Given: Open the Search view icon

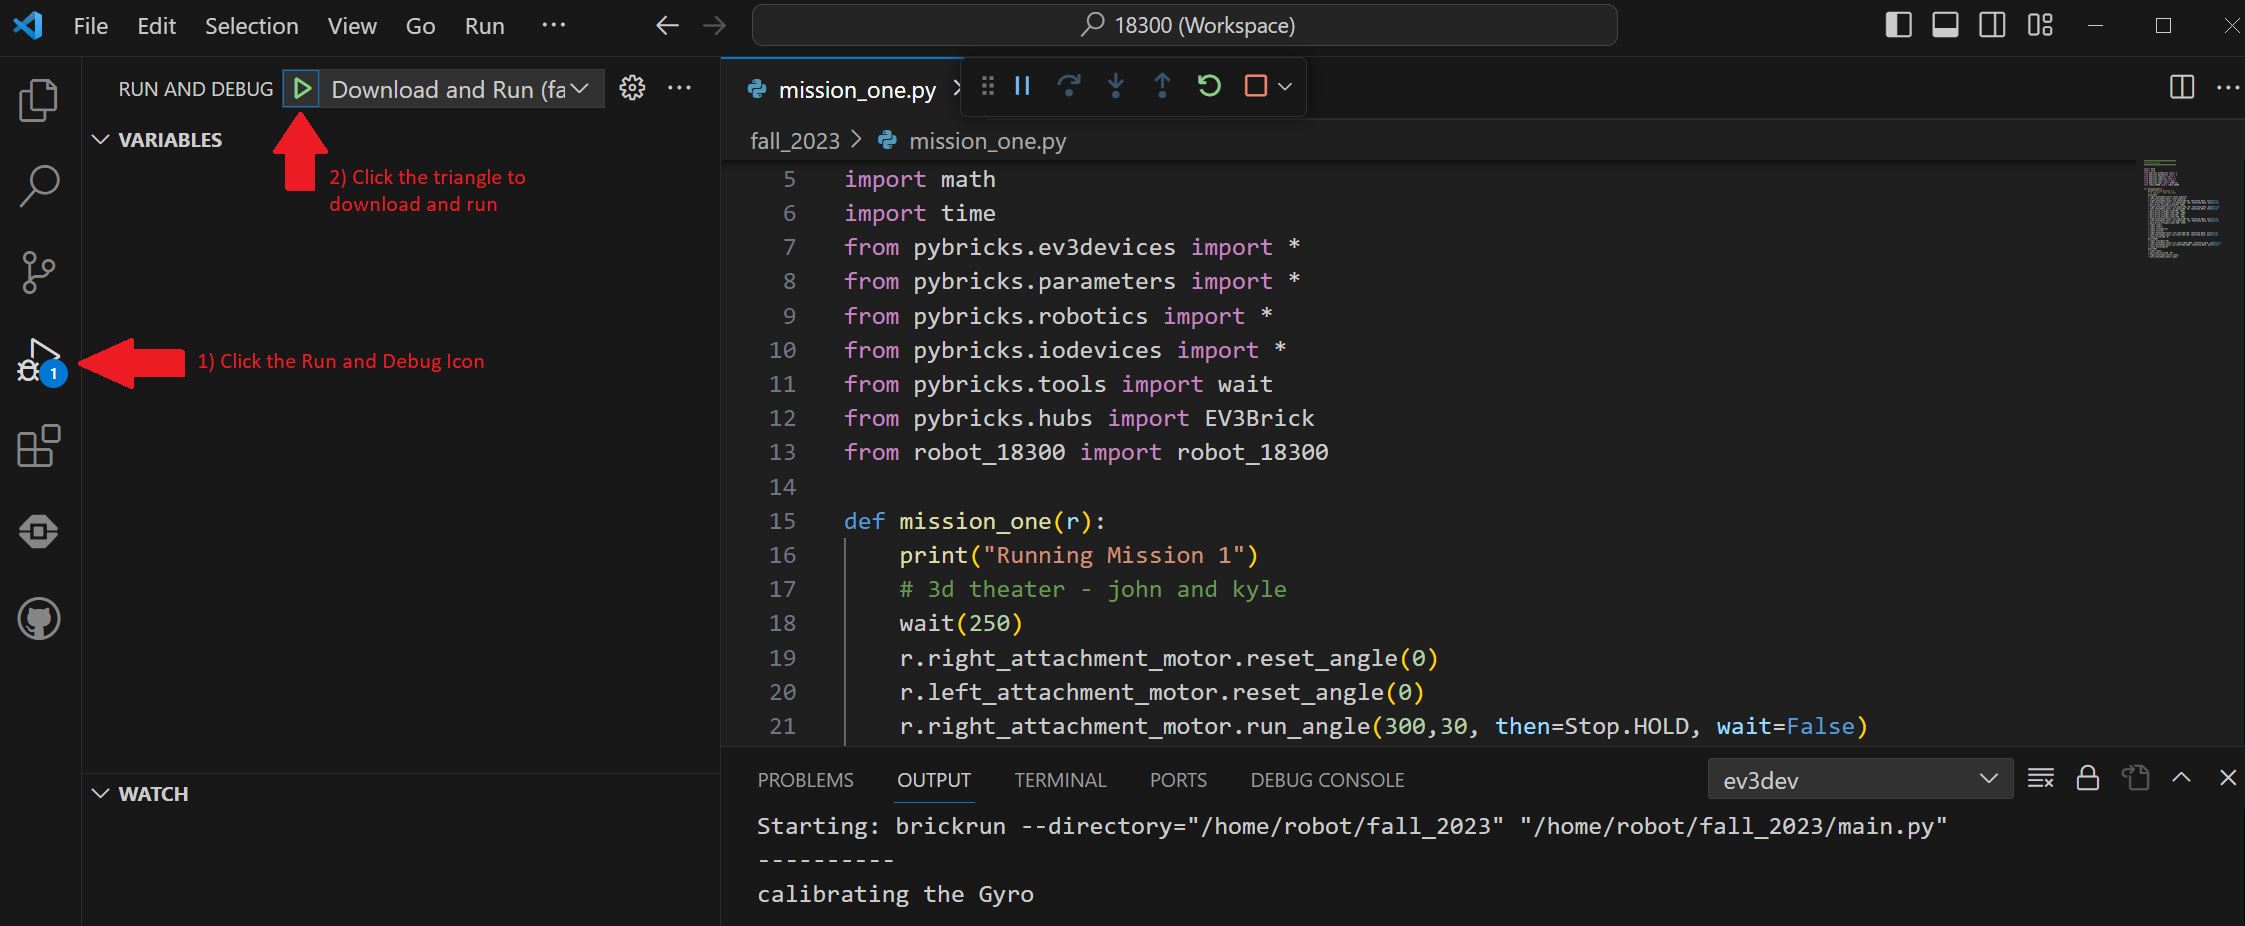Looking at the screenshot, I should point(39,186).
